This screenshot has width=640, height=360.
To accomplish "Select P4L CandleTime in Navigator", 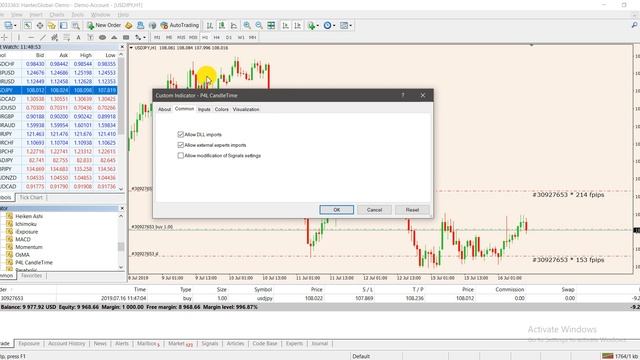I will point(34,262).
